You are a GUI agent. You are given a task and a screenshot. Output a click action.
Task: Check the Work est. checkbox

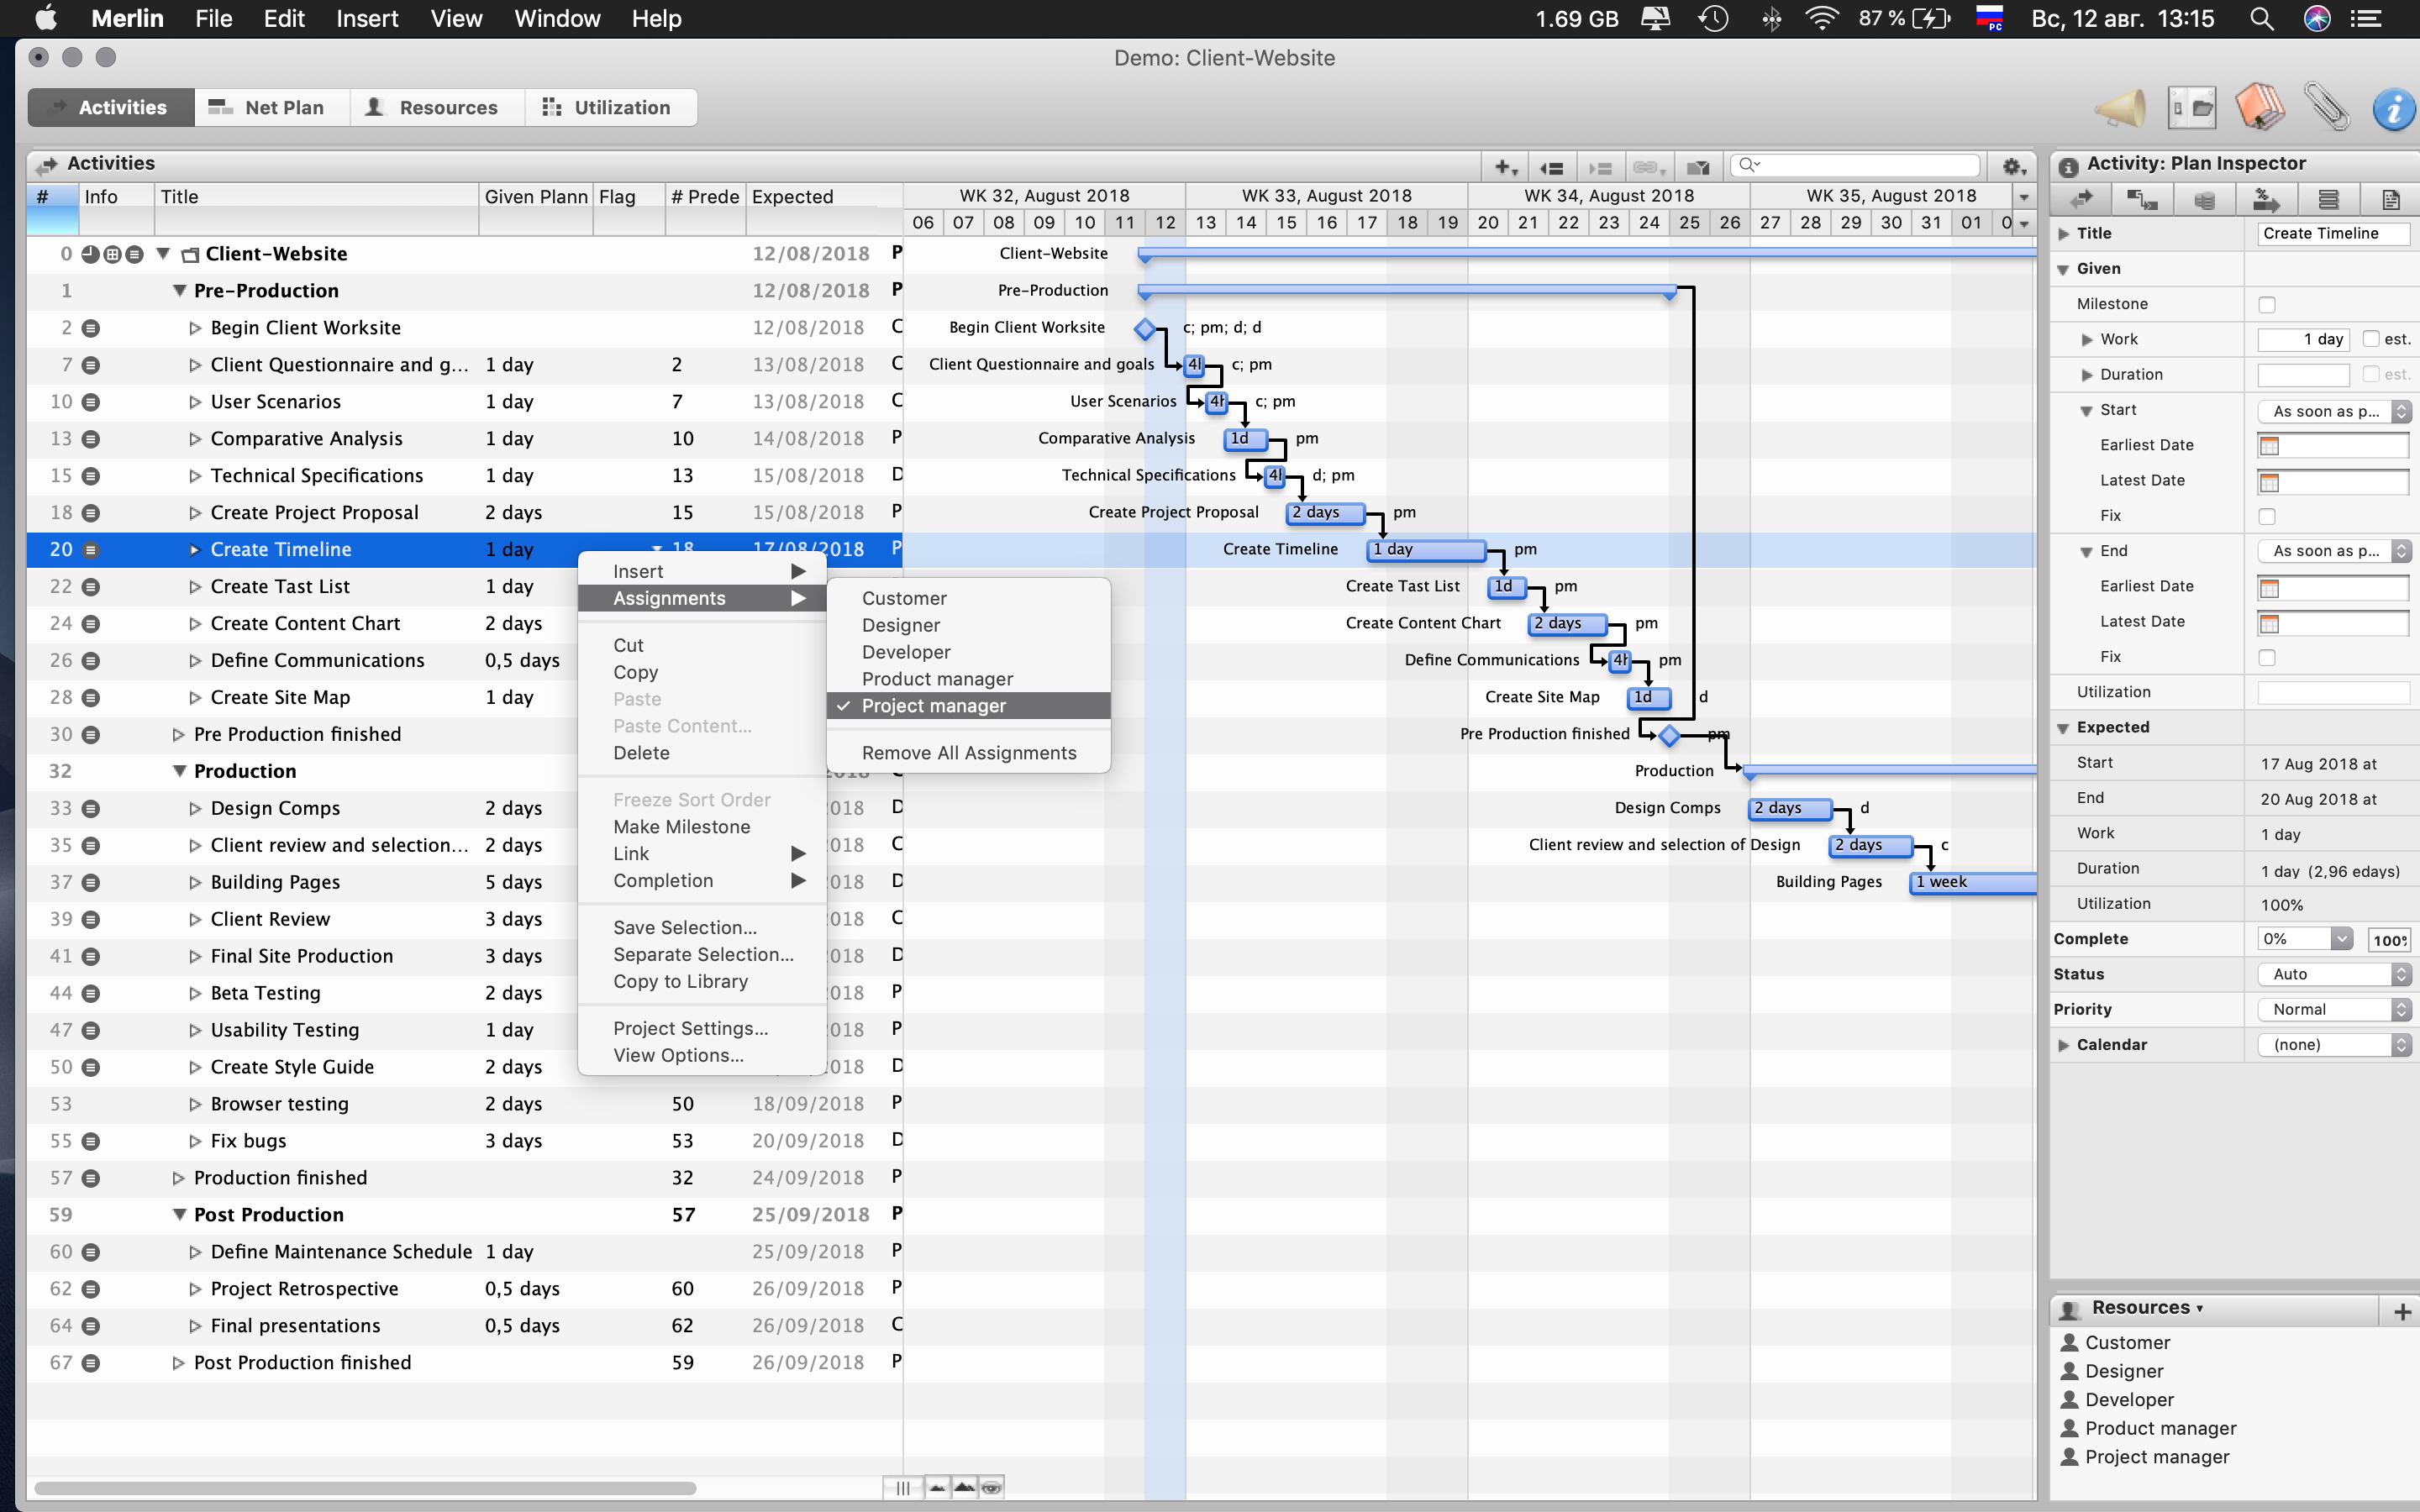click(2370, 339)
